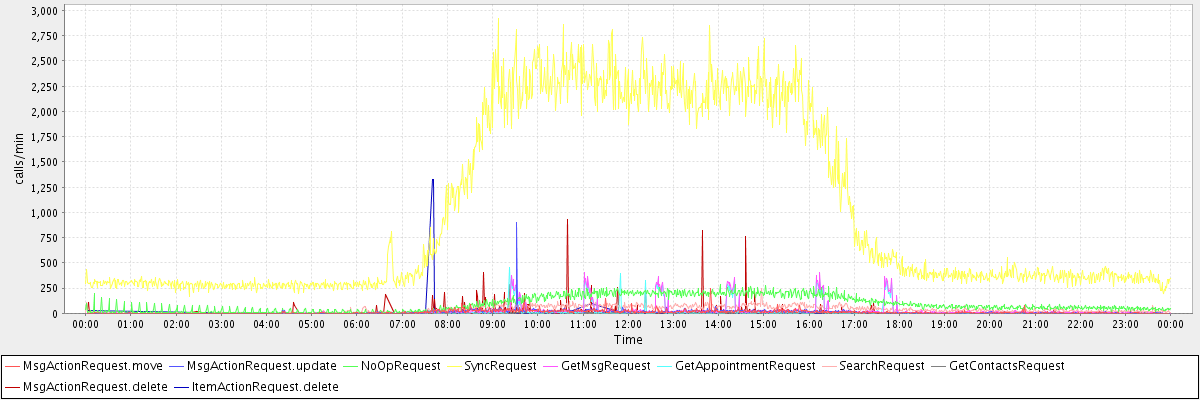Select the 12:00 tick on time axis
The width and height of the screenshot is (1200, 400).
628,324
